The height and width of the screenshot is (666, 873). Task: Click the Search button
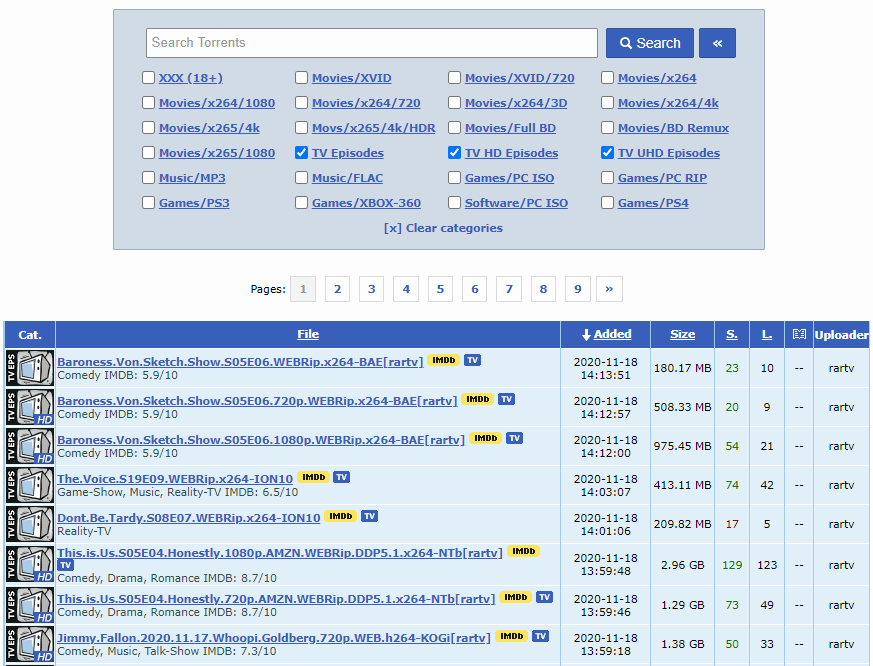point(650,43)
